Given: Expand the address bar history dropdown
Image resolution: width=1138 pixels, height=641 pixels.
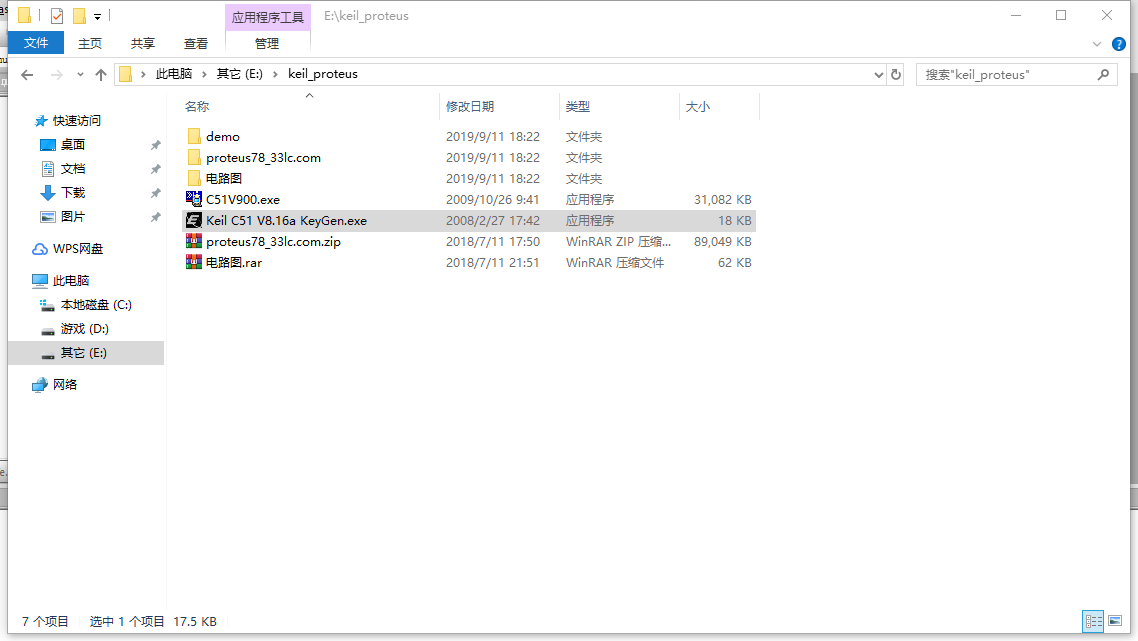Looking at the screenshot, I should click(878, 74).
